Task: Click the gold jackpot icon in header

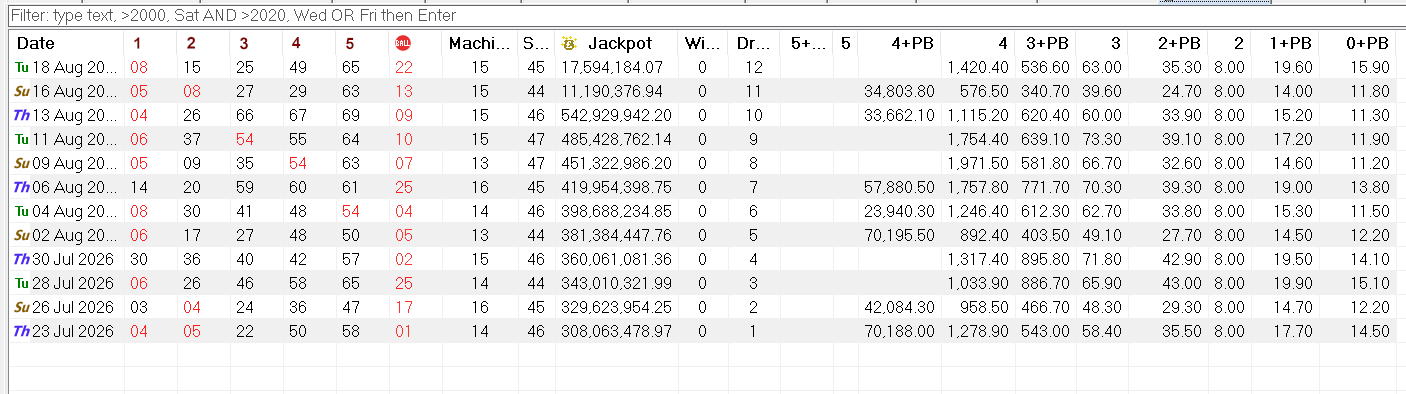Action: point(569,43)
